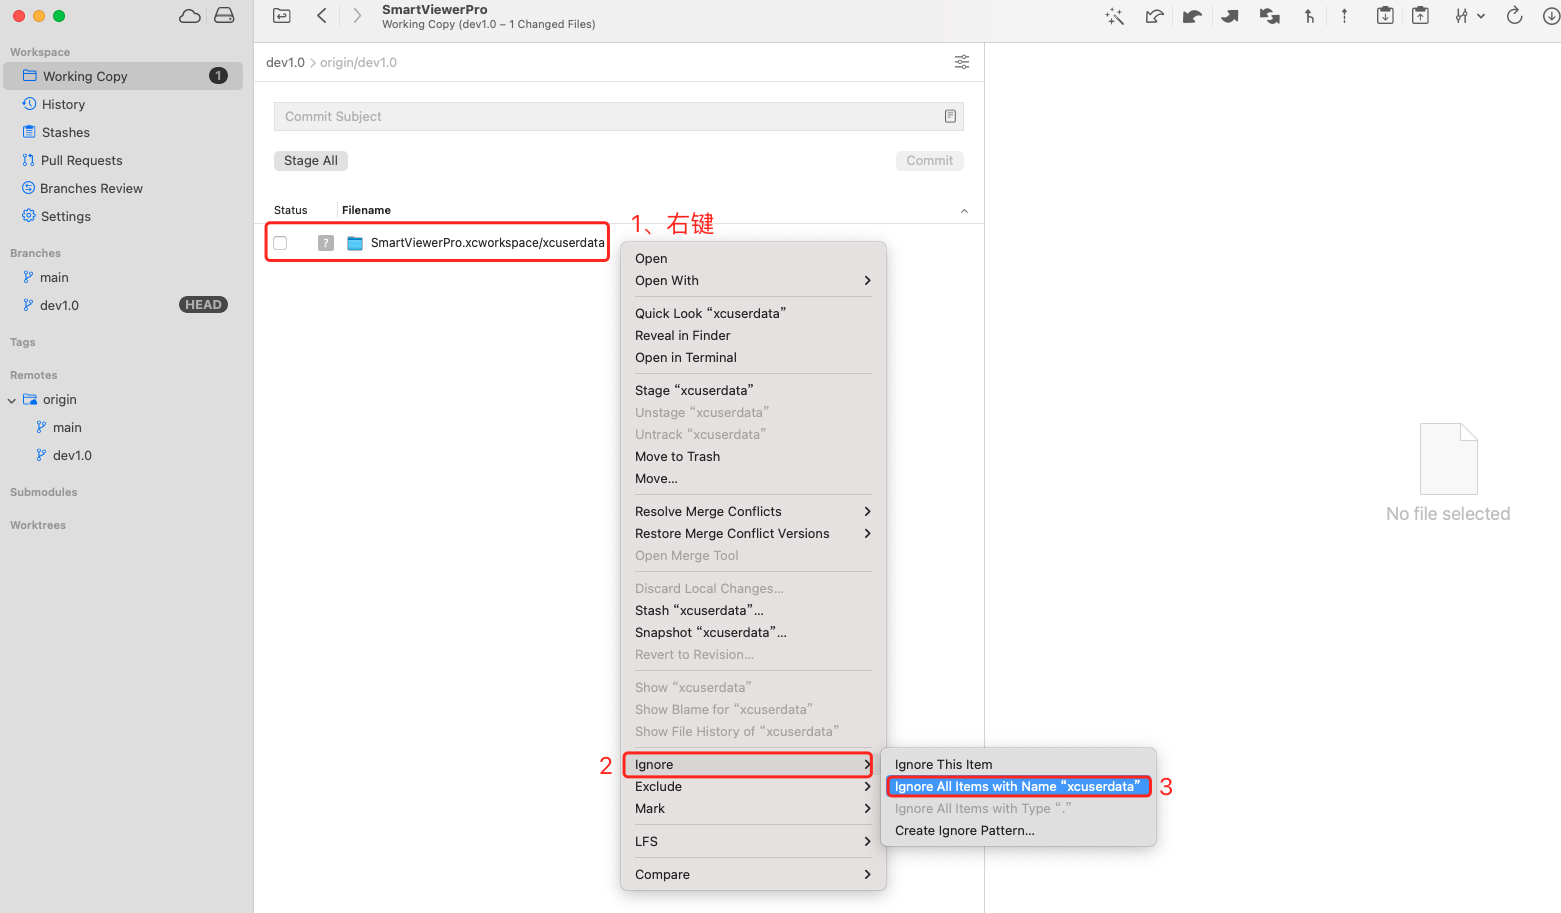Viewport: 1561px width, 913px height.
Task: Focus the Commit Subject field
Action: 619,117
